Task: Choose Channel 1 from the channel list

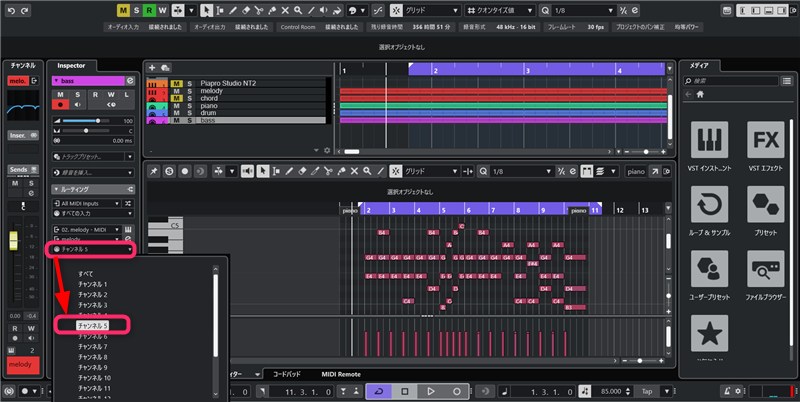Action: pos(92,284)
